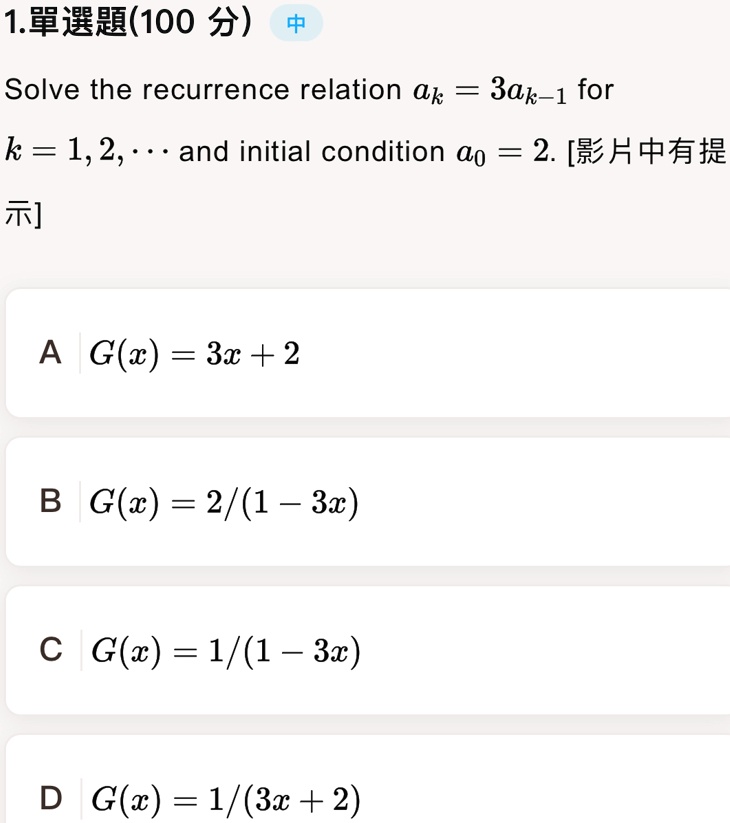The height and width of the screenshot is (823, 730).
Task: Click empty area of option B card
Action: pyautogui.click(x=546, y=501)
